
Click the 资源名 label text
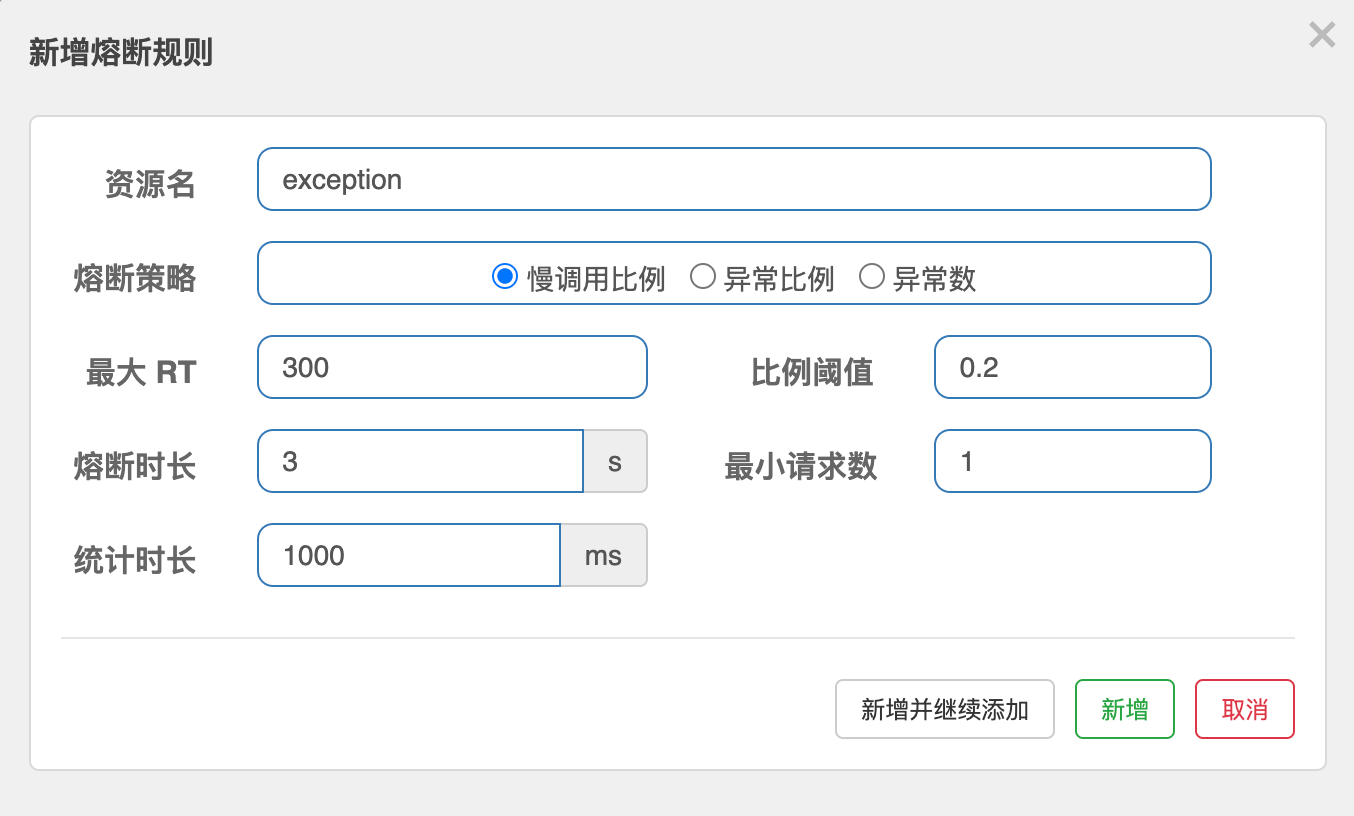point(150,184)
